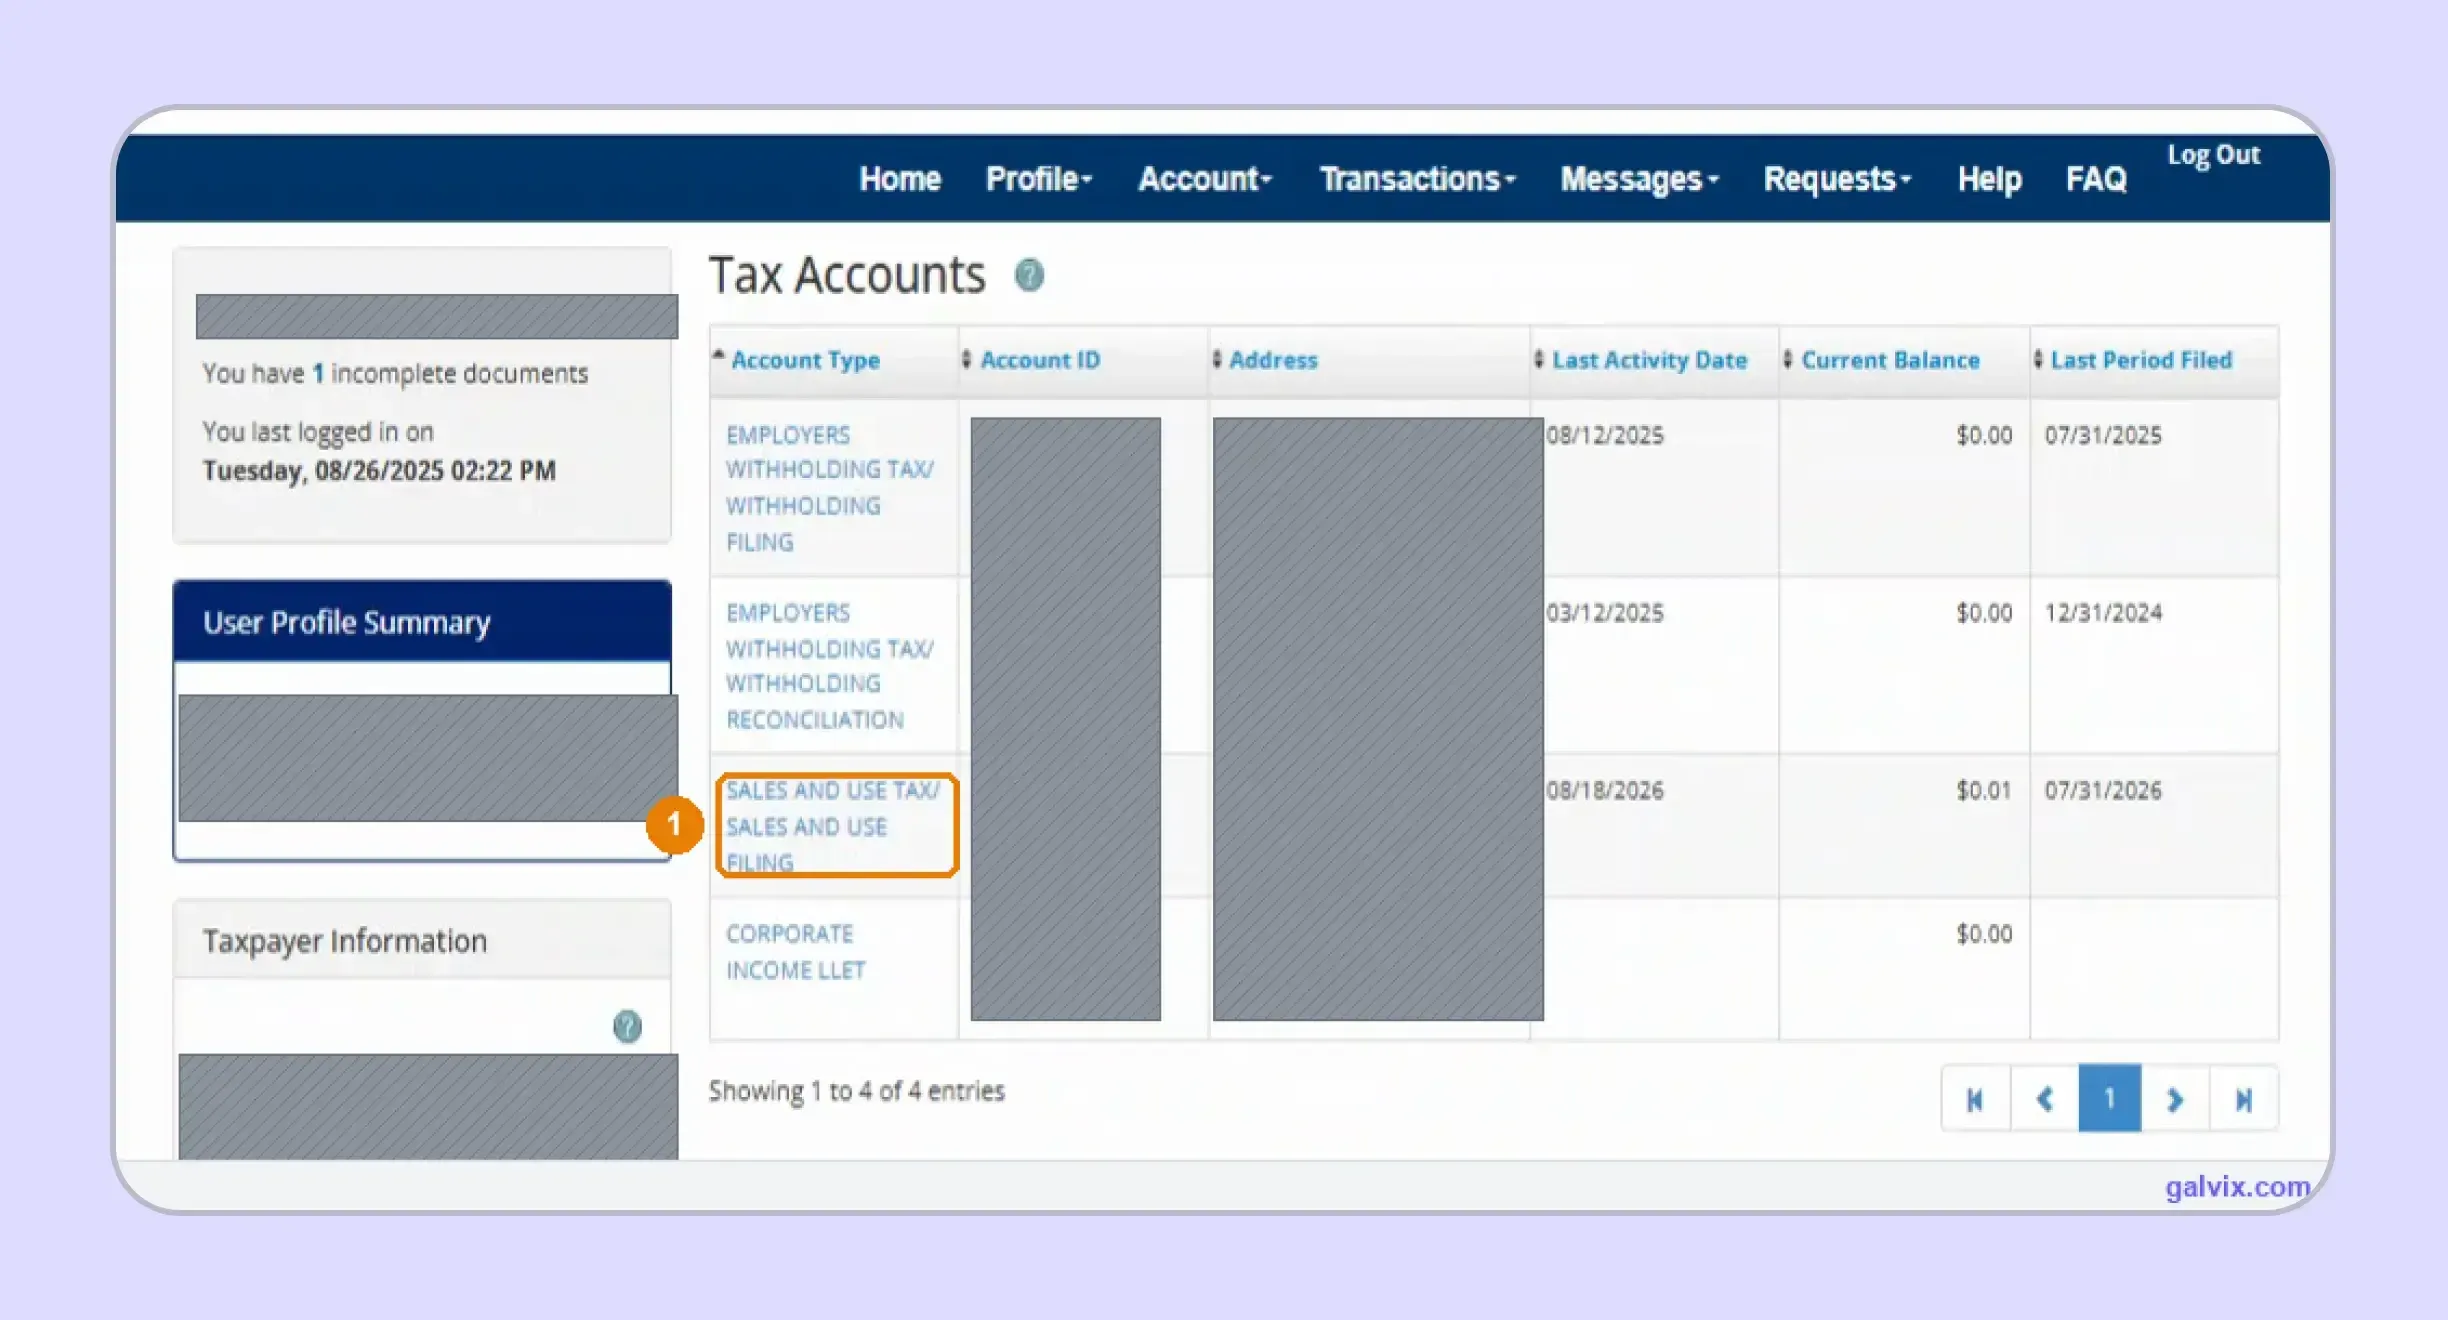Select the 08/12/2025 last activity date
This screenshot has width=2448, height=1320.
(1605, 435)
